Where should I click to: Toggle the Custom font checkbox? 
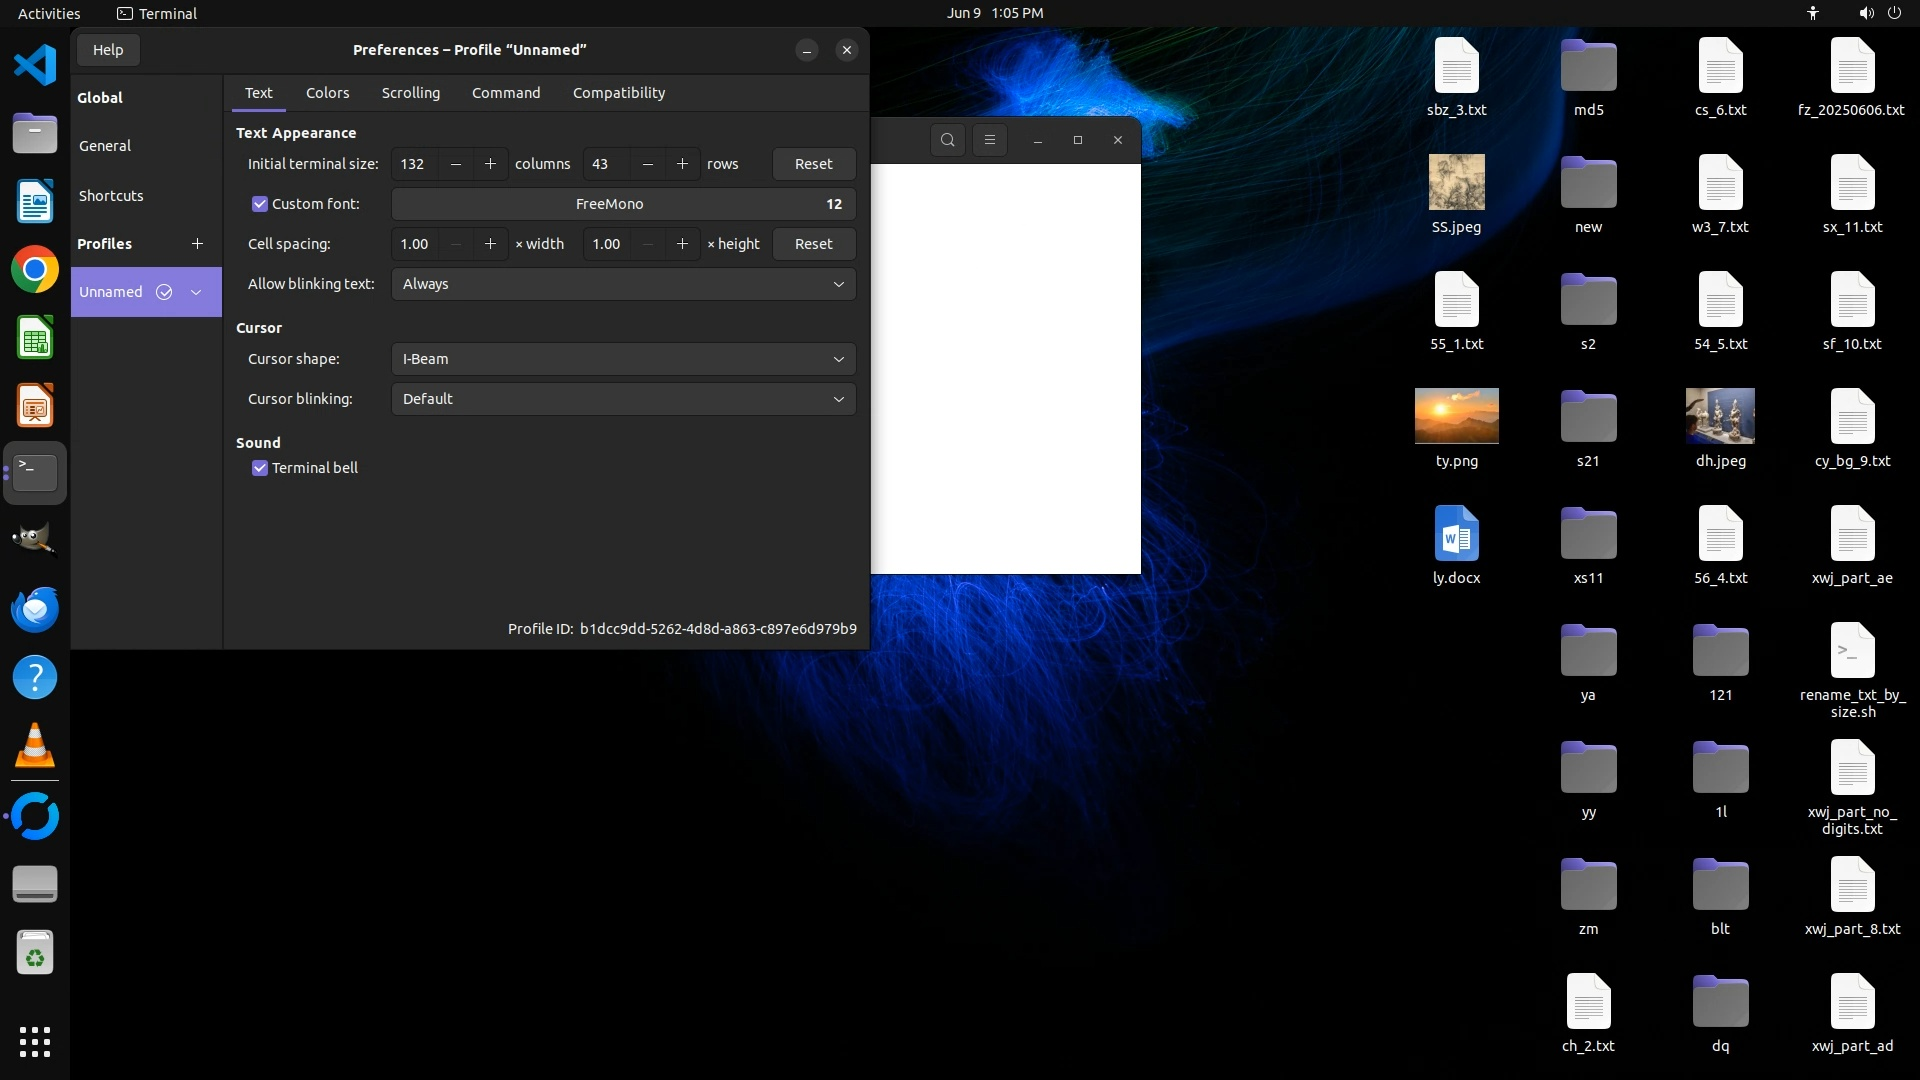pos(260,204)
